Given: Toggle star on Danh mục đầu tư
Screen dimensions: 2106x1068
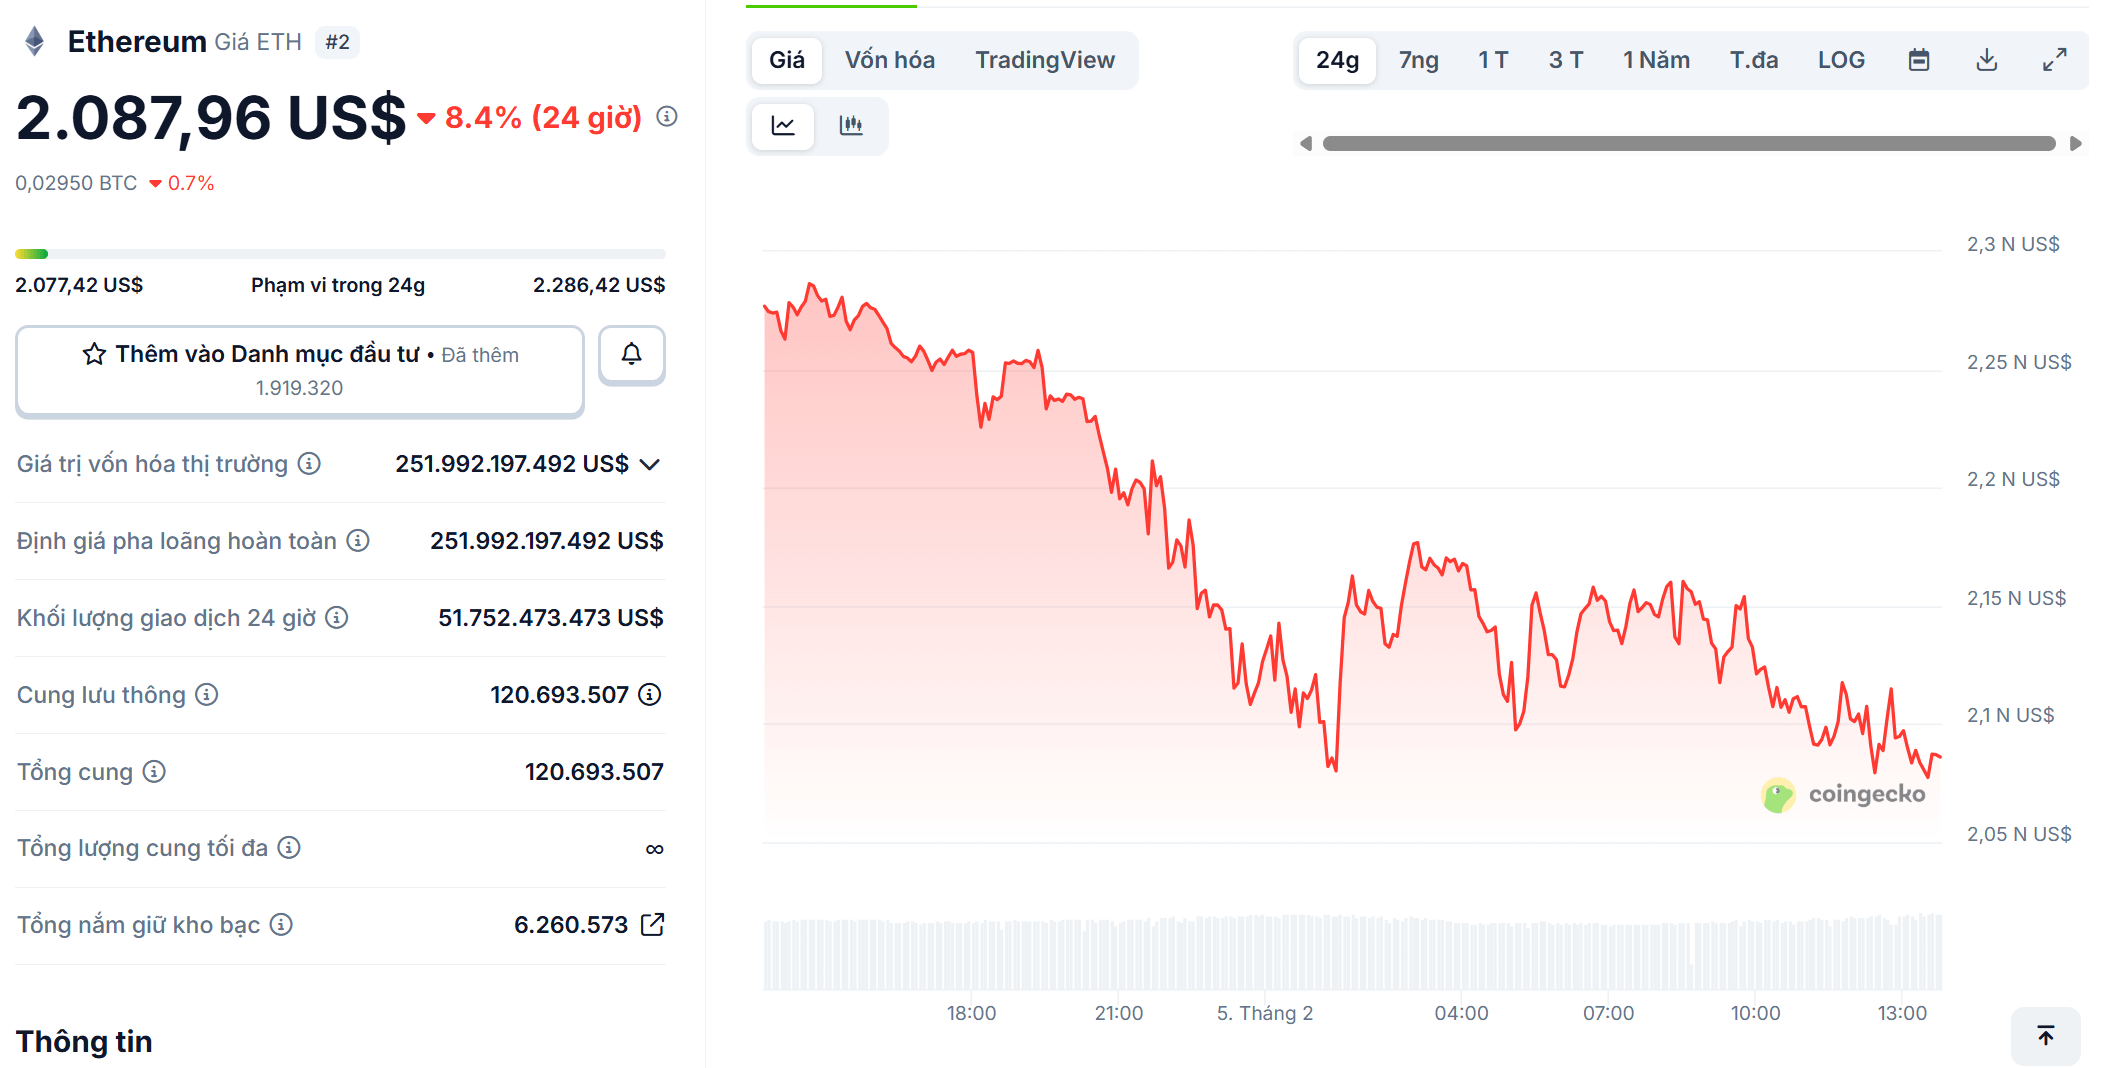Looking at the screenshot, I should coord(93,354).
